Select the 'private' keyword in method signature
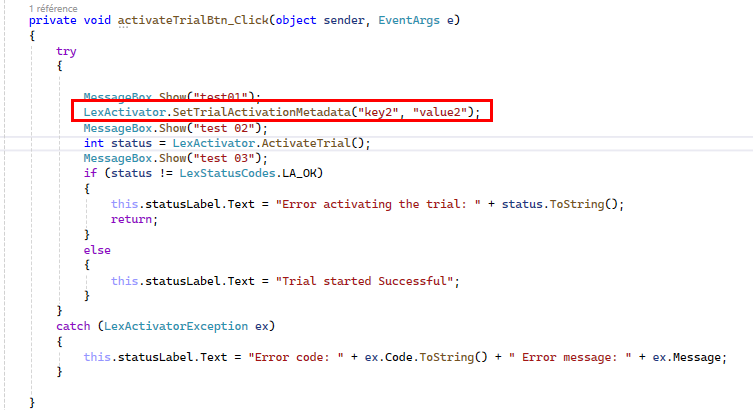The image size is (753, 410). coord(52,20)
